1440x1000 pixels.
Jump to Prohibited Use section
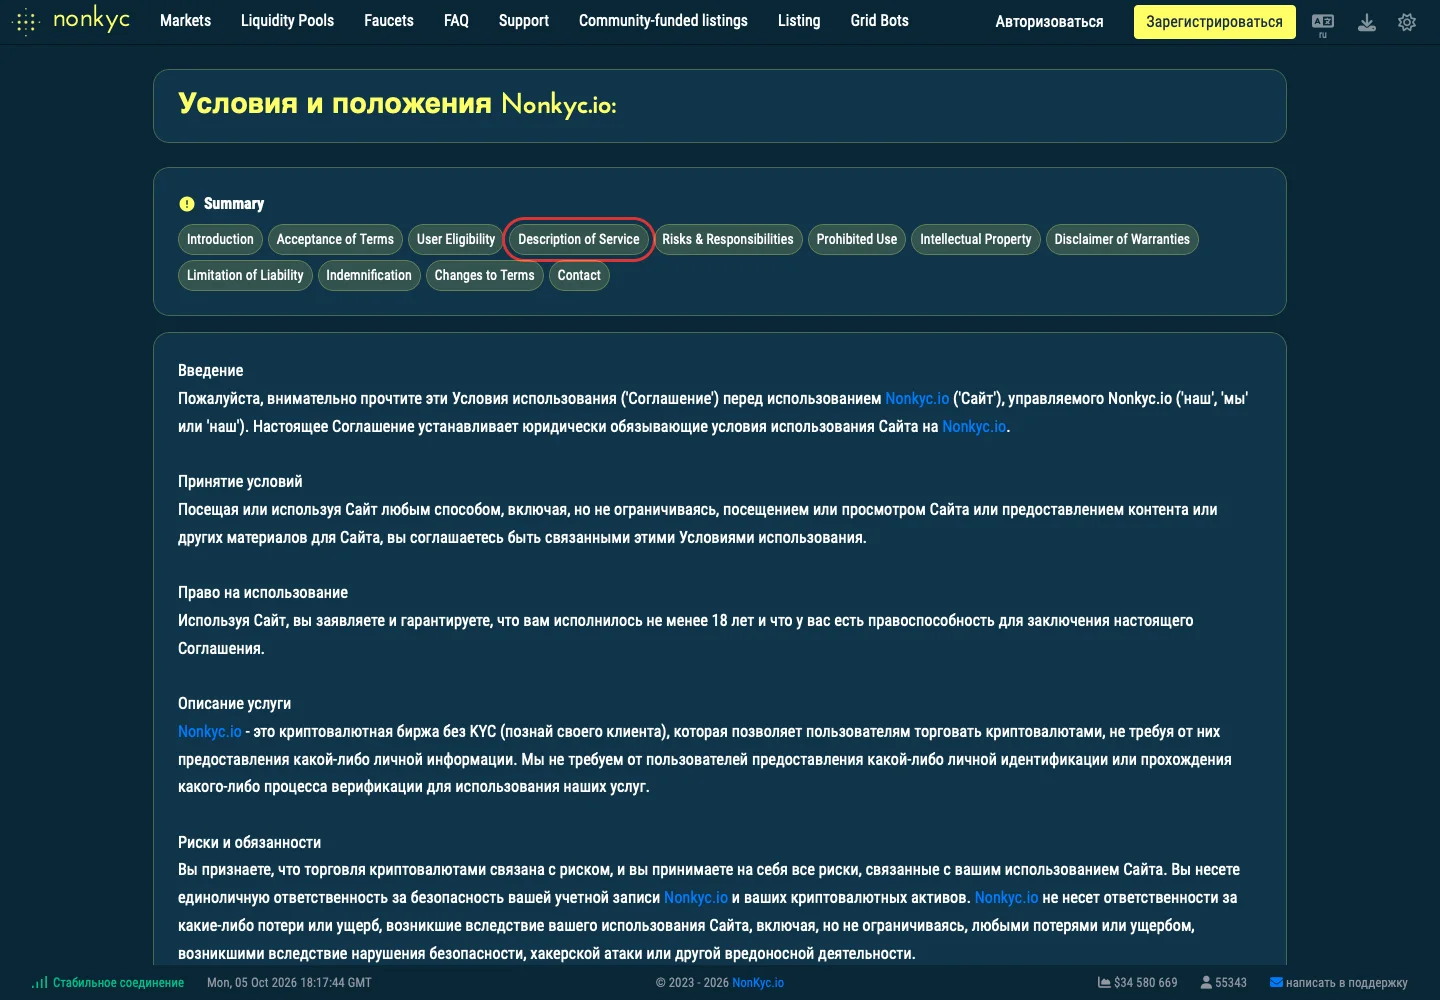pos(857,240)
